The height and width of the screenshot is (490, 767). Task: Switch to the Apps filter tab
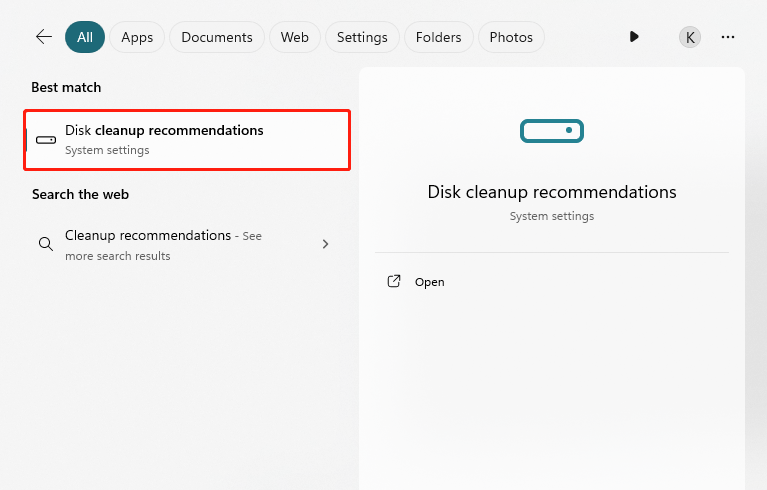[137, 37]
